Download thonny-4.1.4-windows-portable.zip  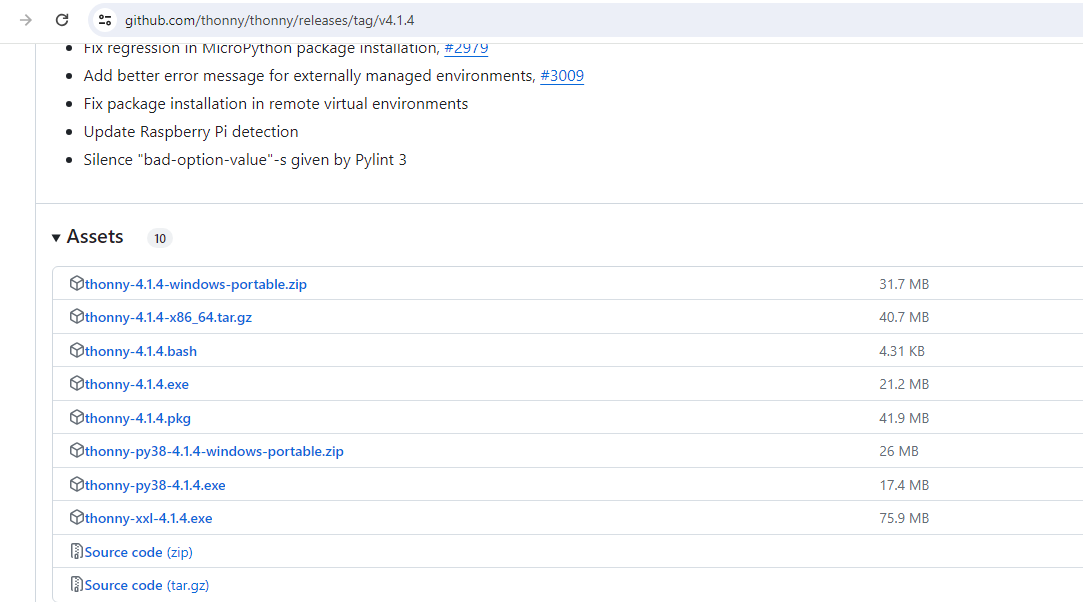point(196,284)
